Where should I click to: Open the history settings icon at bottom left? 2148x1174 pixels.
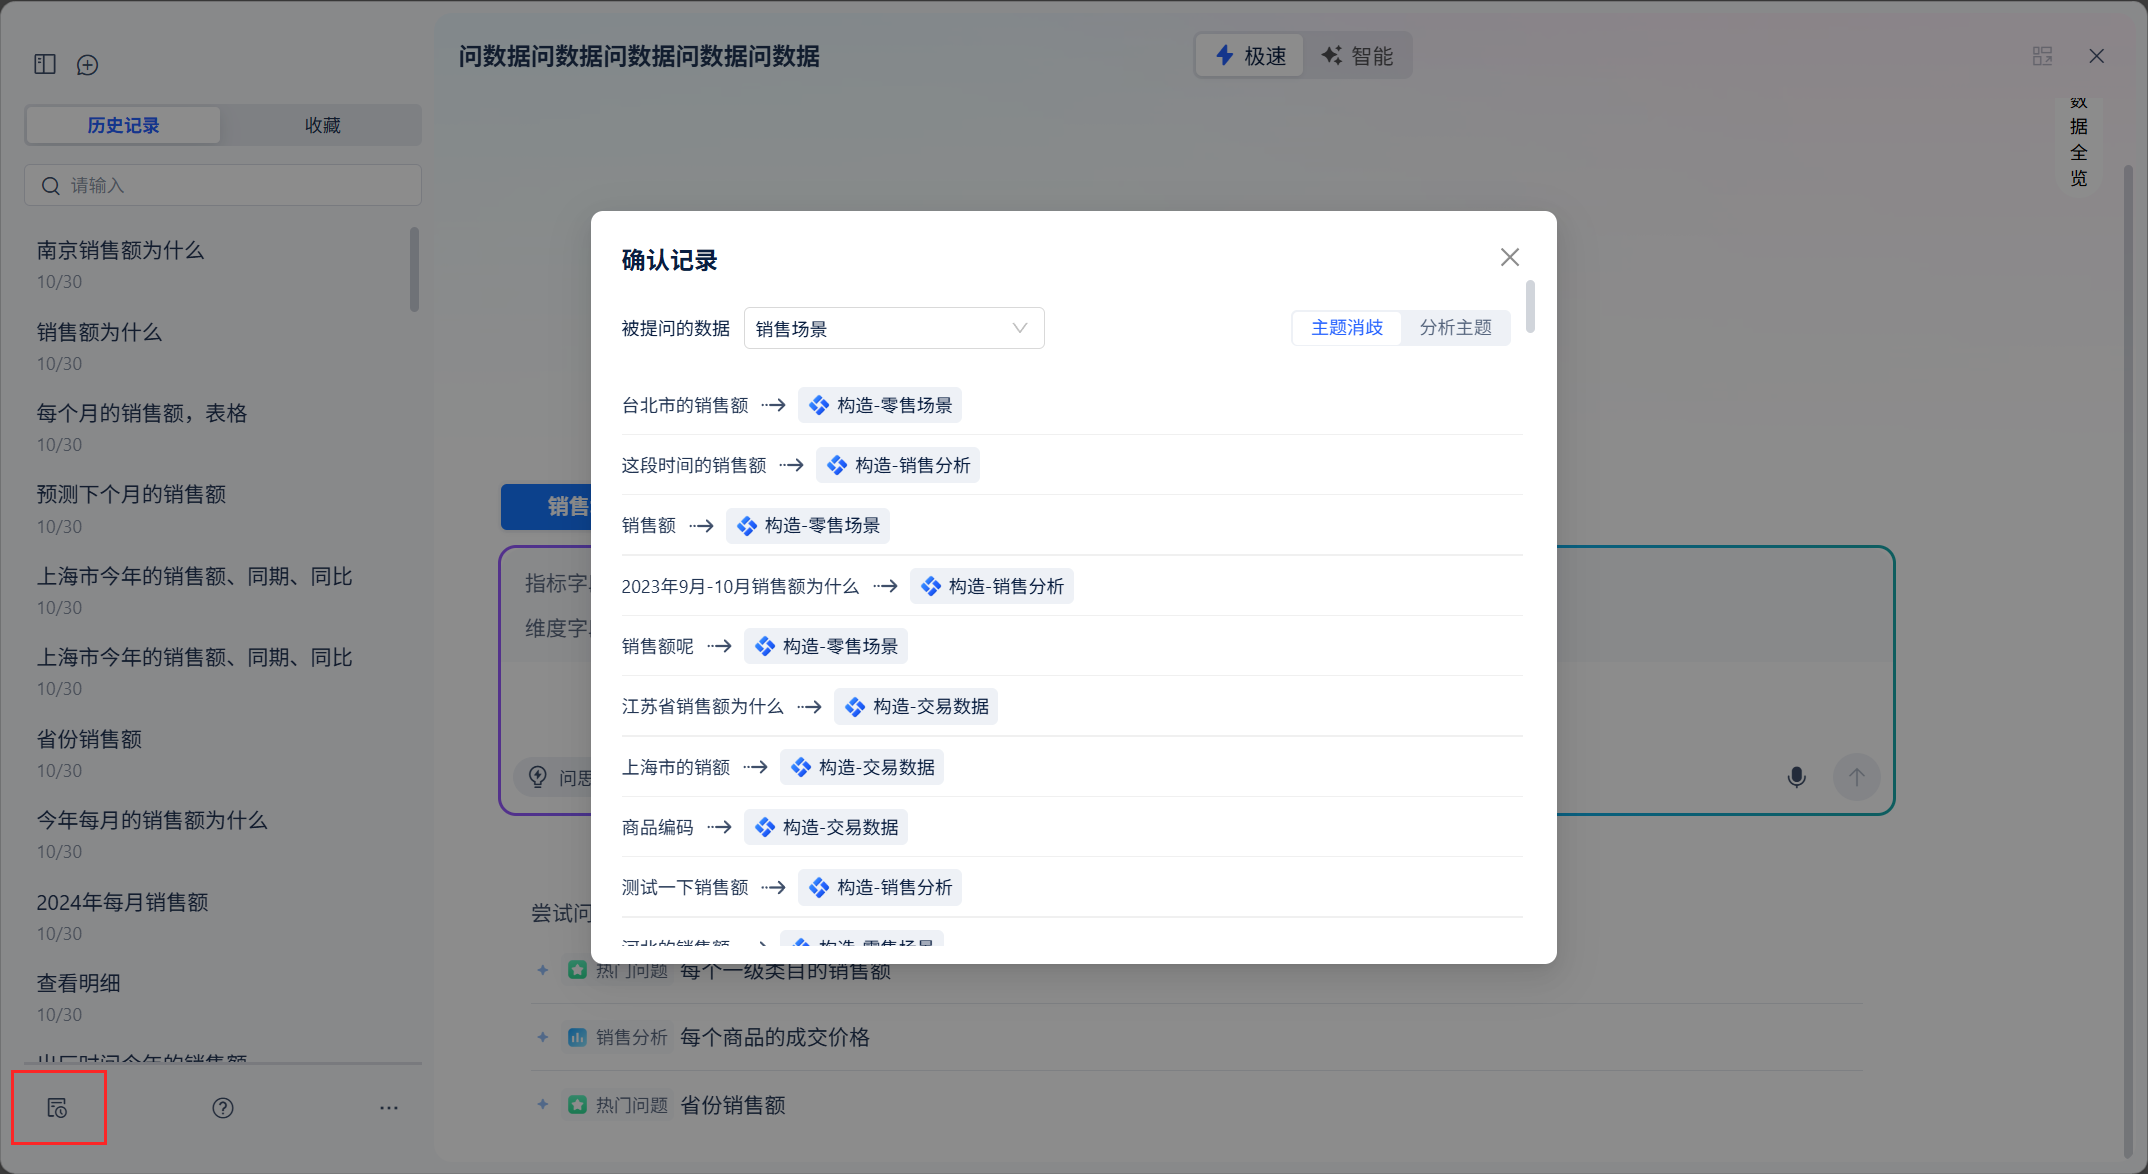coord(57,1107)
